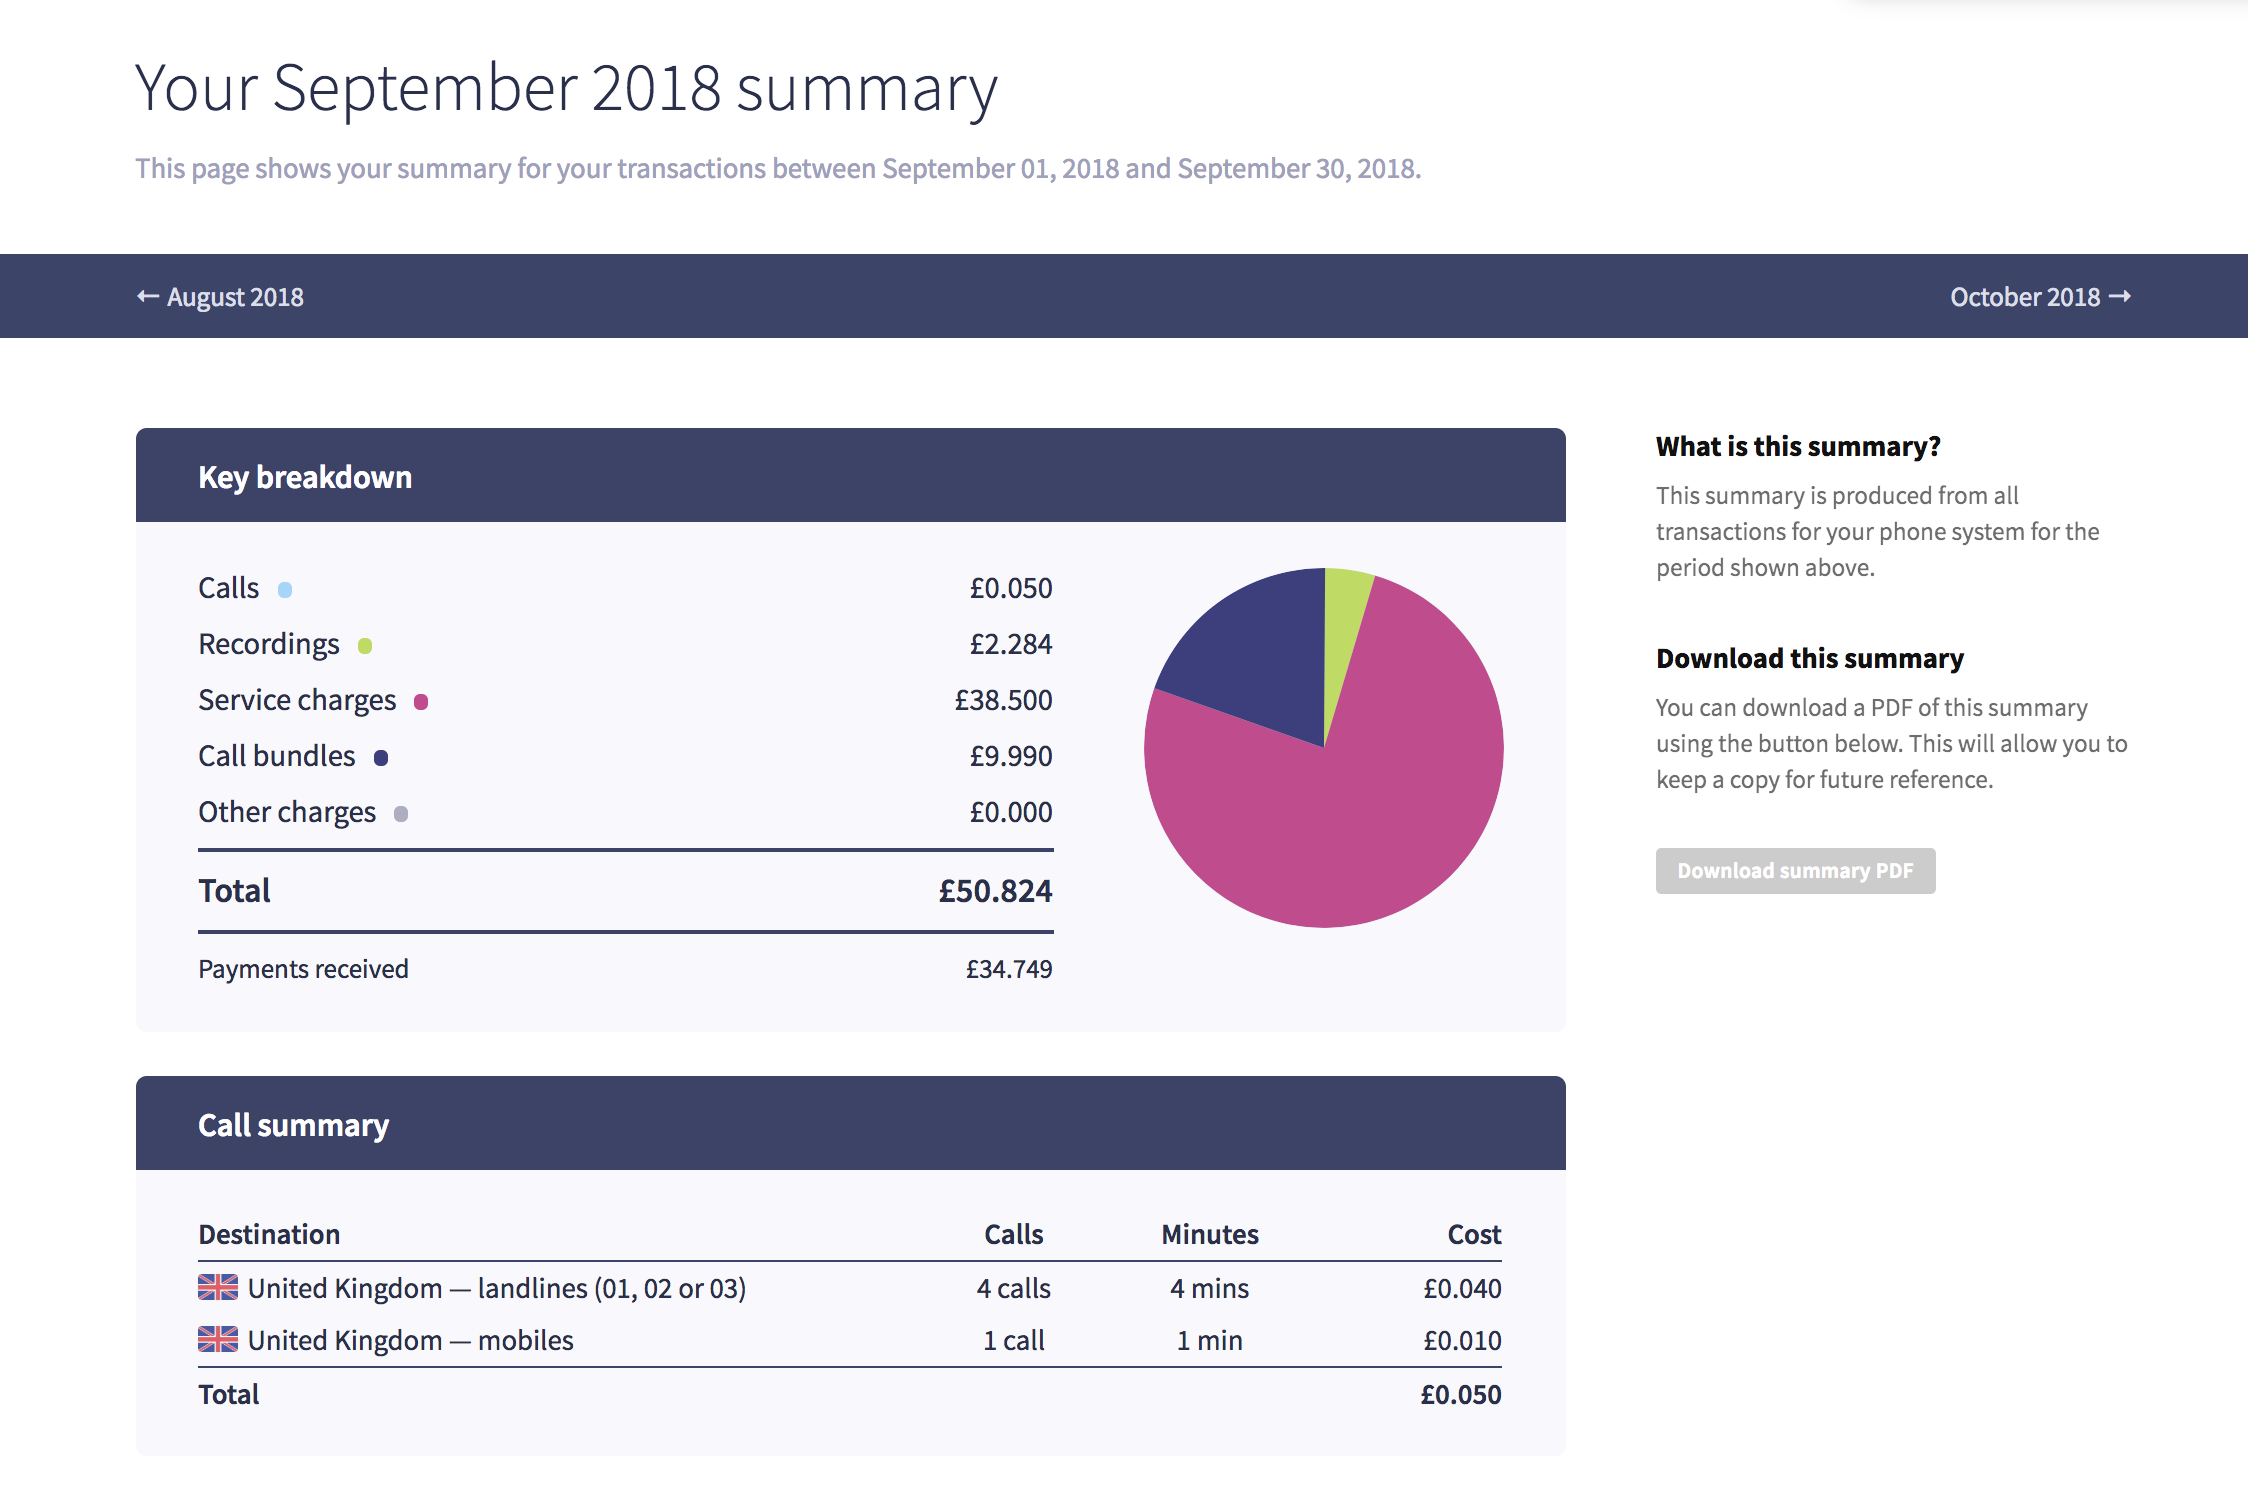
Task: Click the total amount £50.824
Action: 995,891
